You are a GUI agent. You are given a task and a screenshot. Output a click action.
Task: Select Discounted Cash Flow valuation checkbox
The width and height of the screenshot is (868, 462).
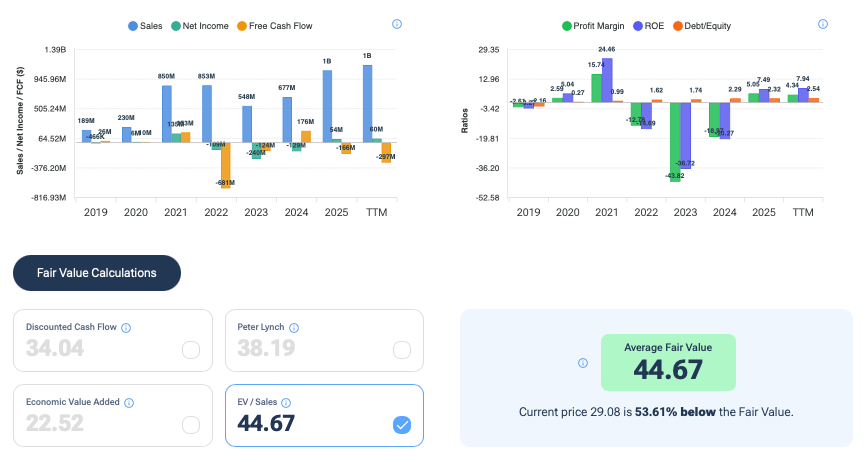point(191,350)
